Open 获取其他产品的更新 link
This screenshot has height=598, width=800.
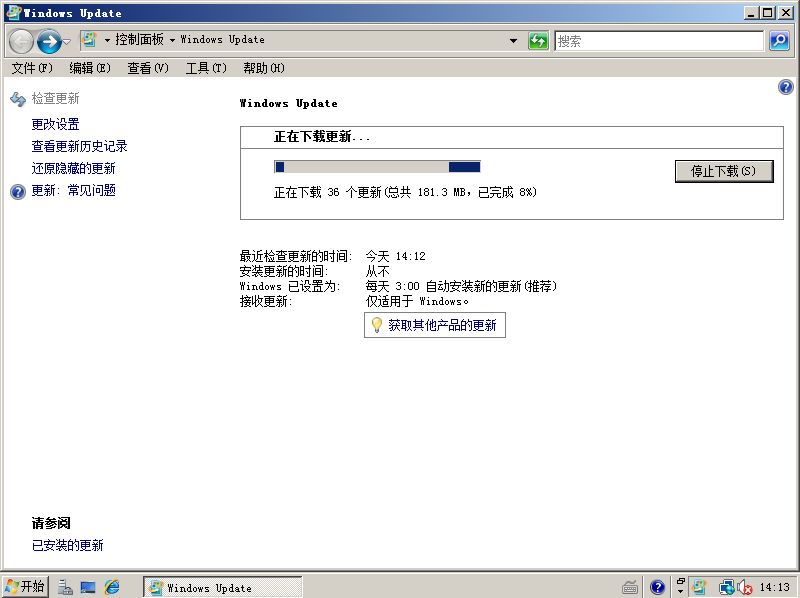442,325
